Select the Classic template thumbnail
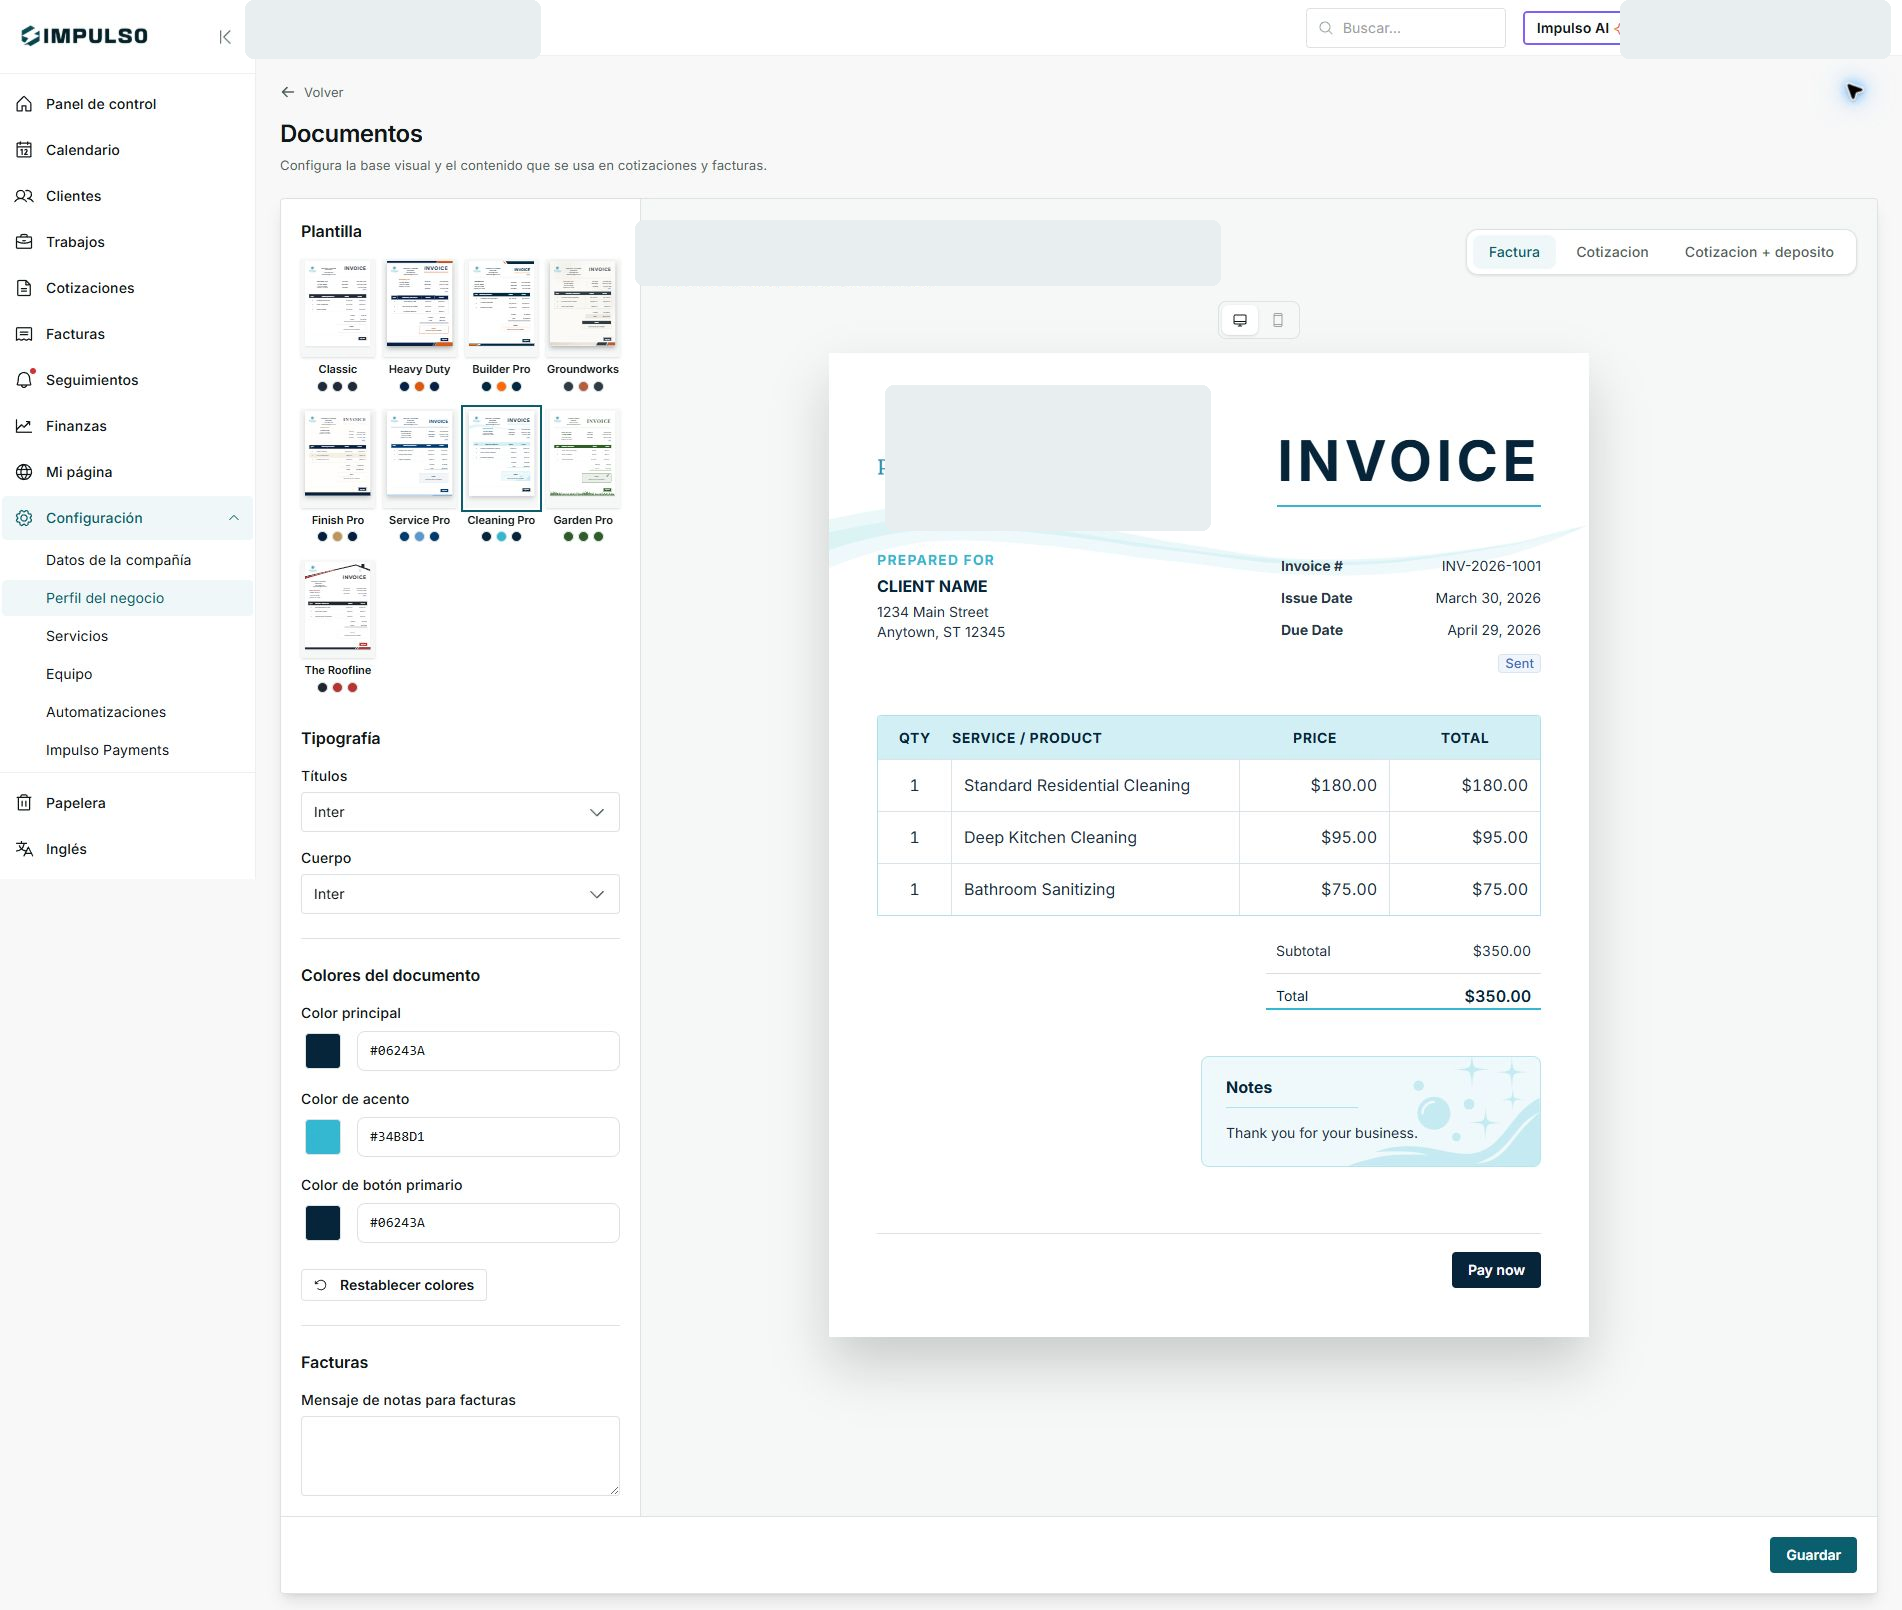 tap(338, 307)
